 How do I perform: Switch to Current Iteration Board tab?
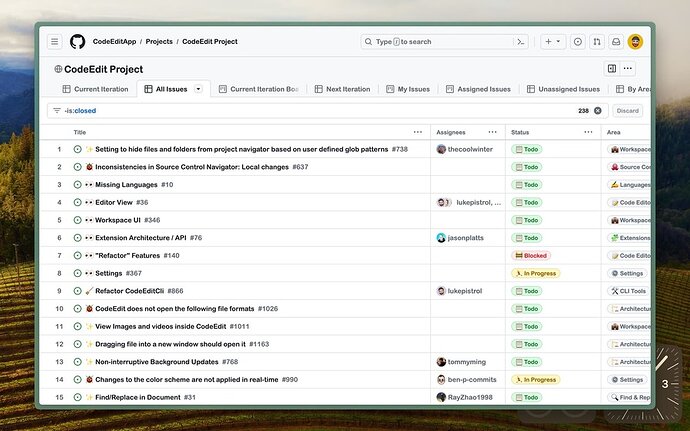click(x=259, y=89)
